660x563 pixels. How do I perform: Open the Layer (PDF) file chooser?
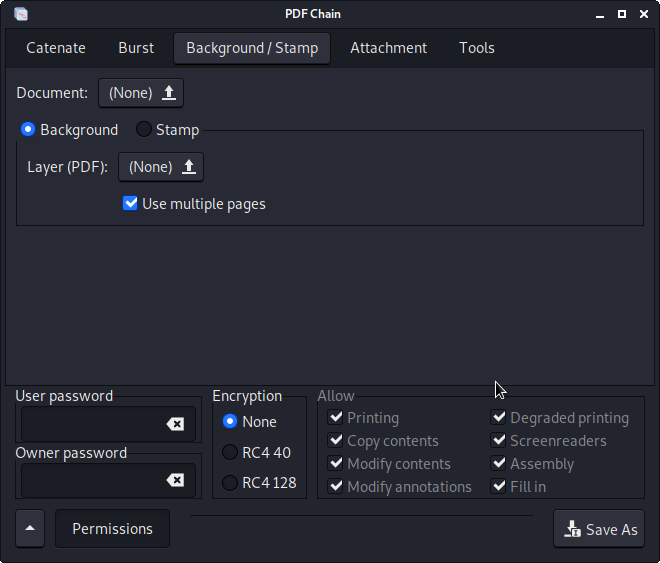click(x=161, y=167)
